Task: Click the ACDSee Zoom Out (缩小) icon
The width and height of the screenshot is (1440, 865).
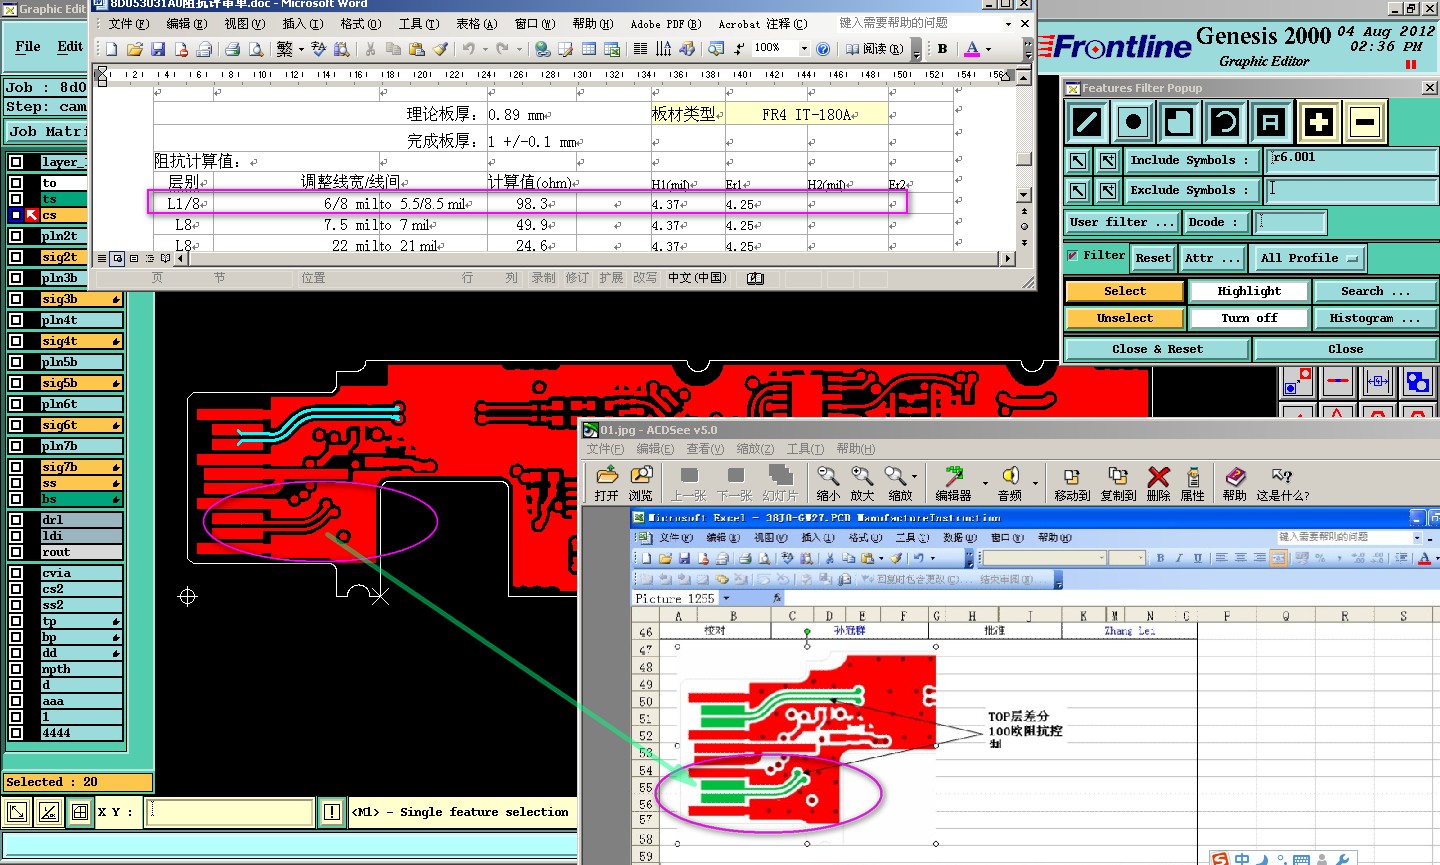Action: (828, 483)
